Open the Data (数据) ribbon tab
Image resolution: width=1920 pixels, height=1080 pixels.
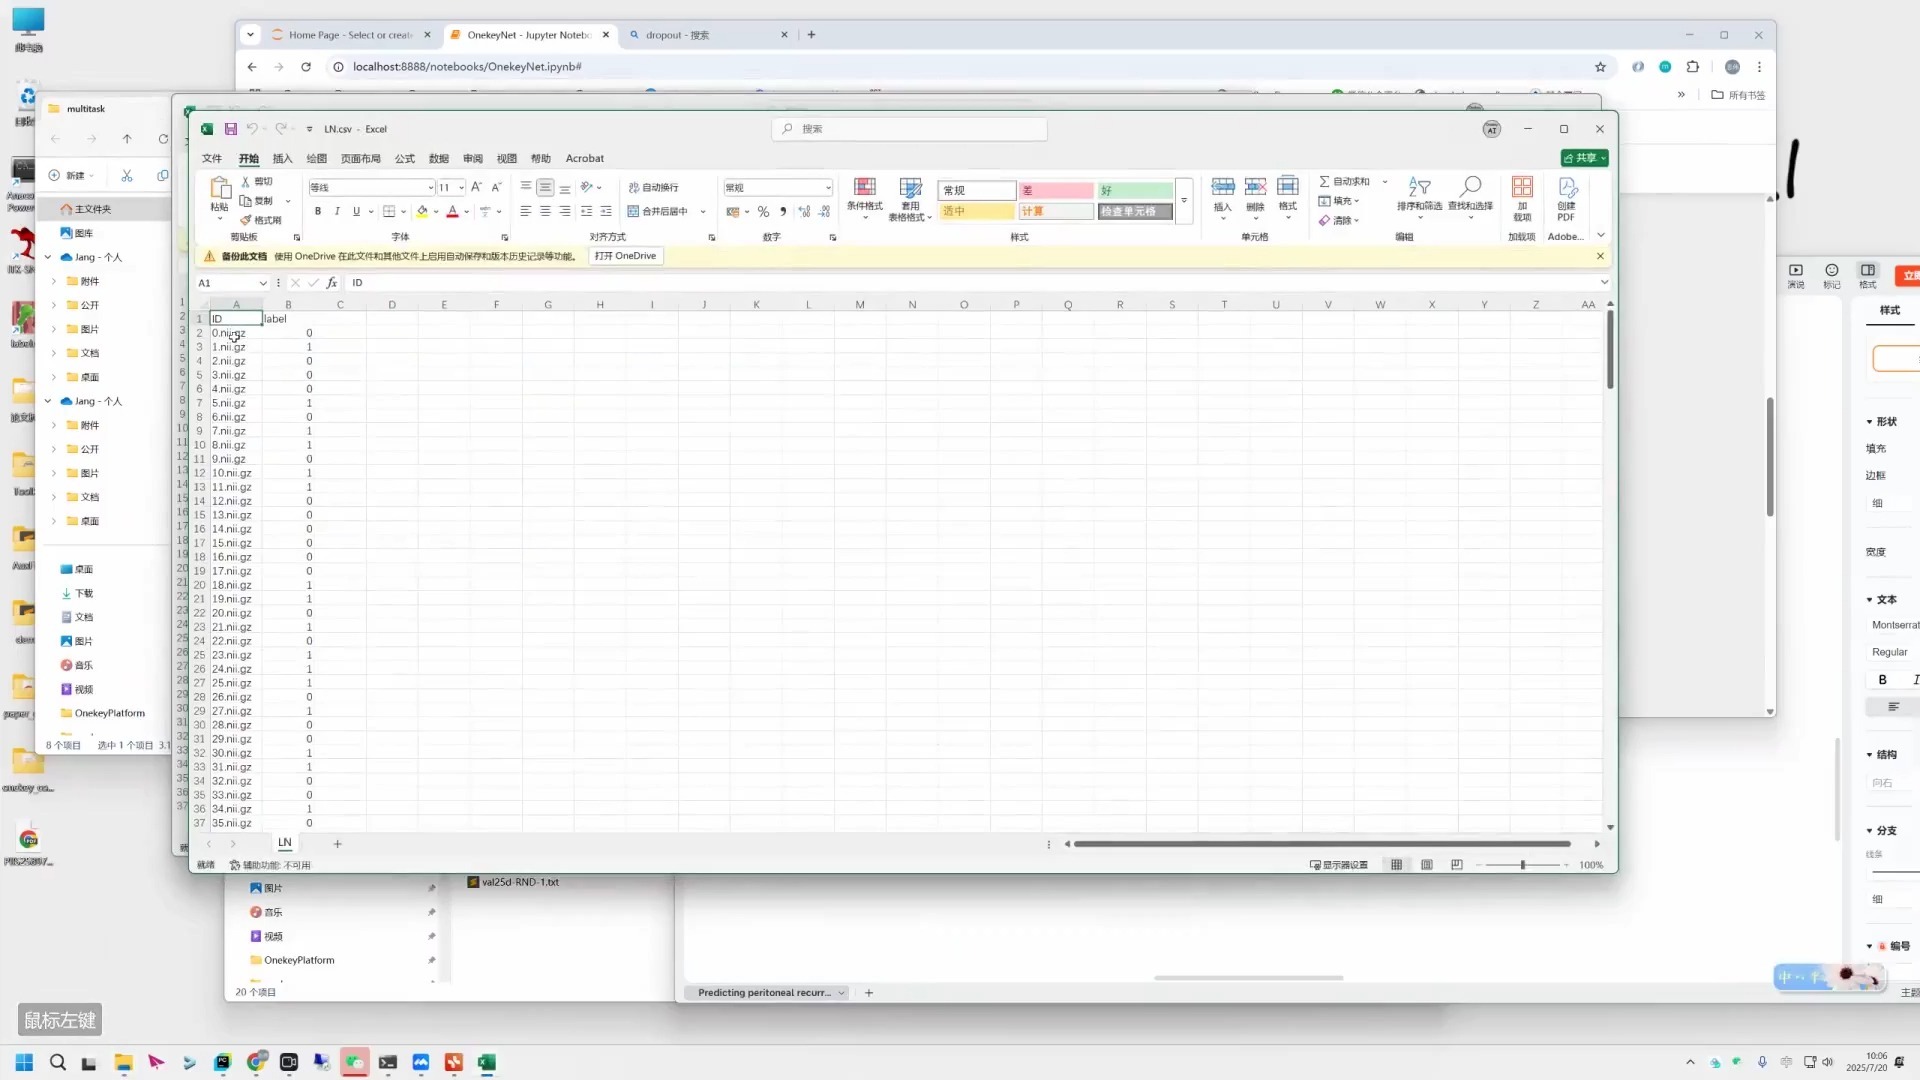click(x=439, y=159)
